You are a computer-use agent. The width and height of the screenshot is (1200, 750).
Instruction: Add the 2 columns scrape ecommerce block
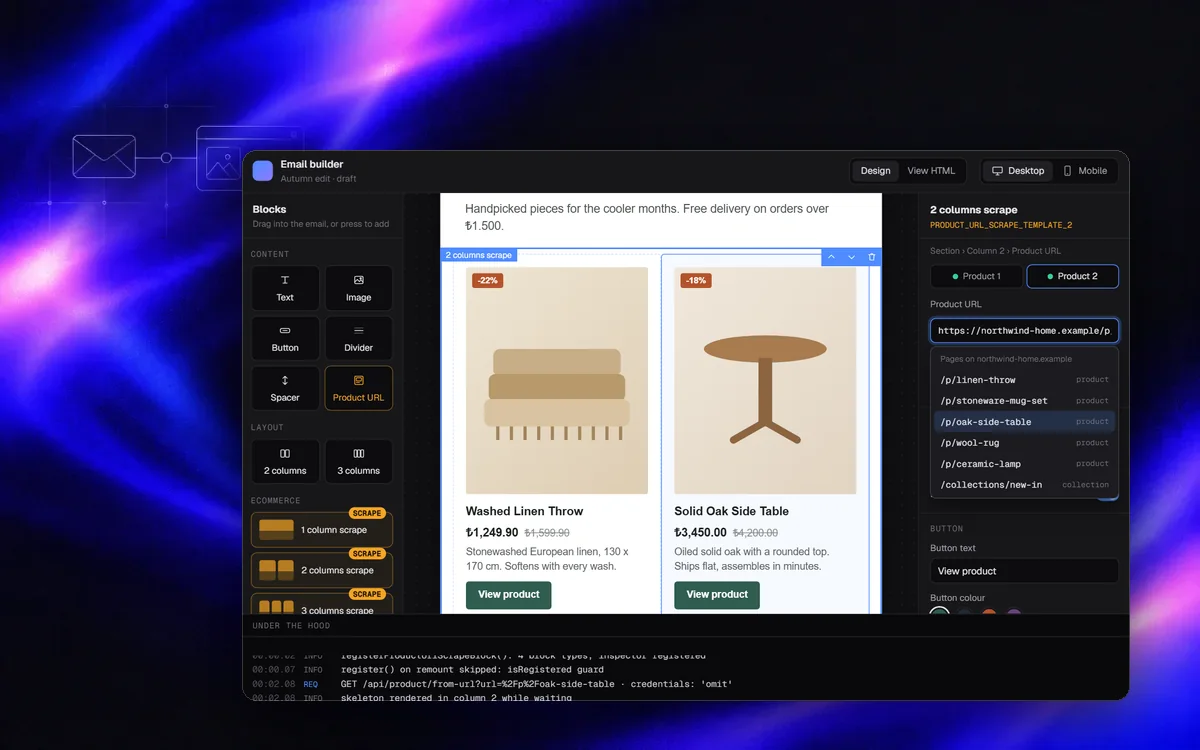click(x=322, y=570)
